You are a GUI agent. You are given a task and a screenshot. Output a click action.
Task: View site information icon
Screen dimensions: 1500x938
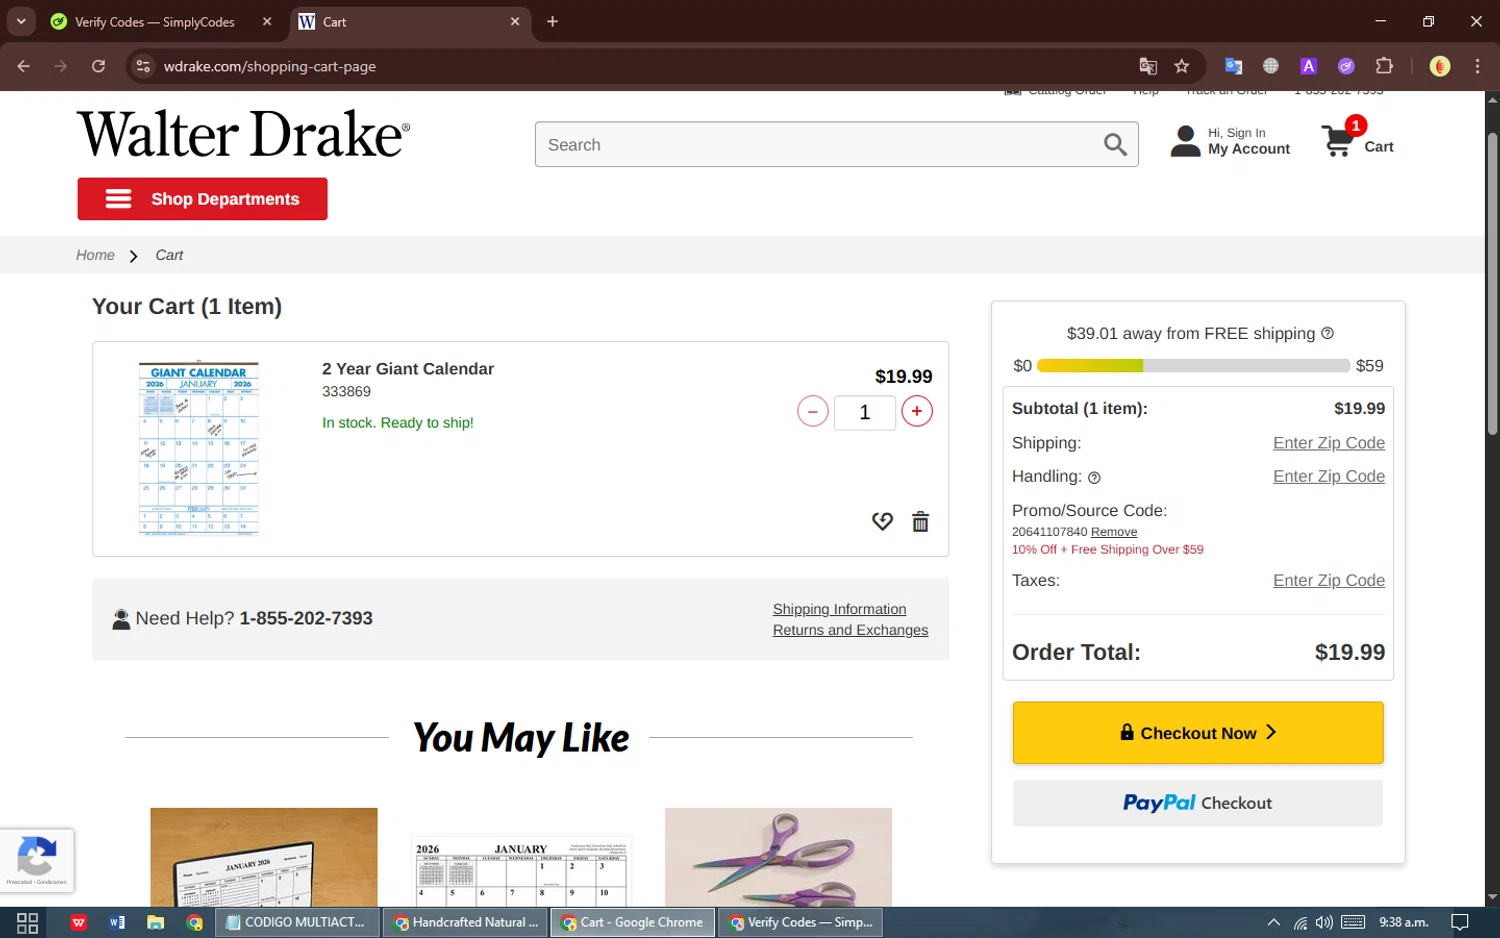pyautogui.click(x=143, y=66)
